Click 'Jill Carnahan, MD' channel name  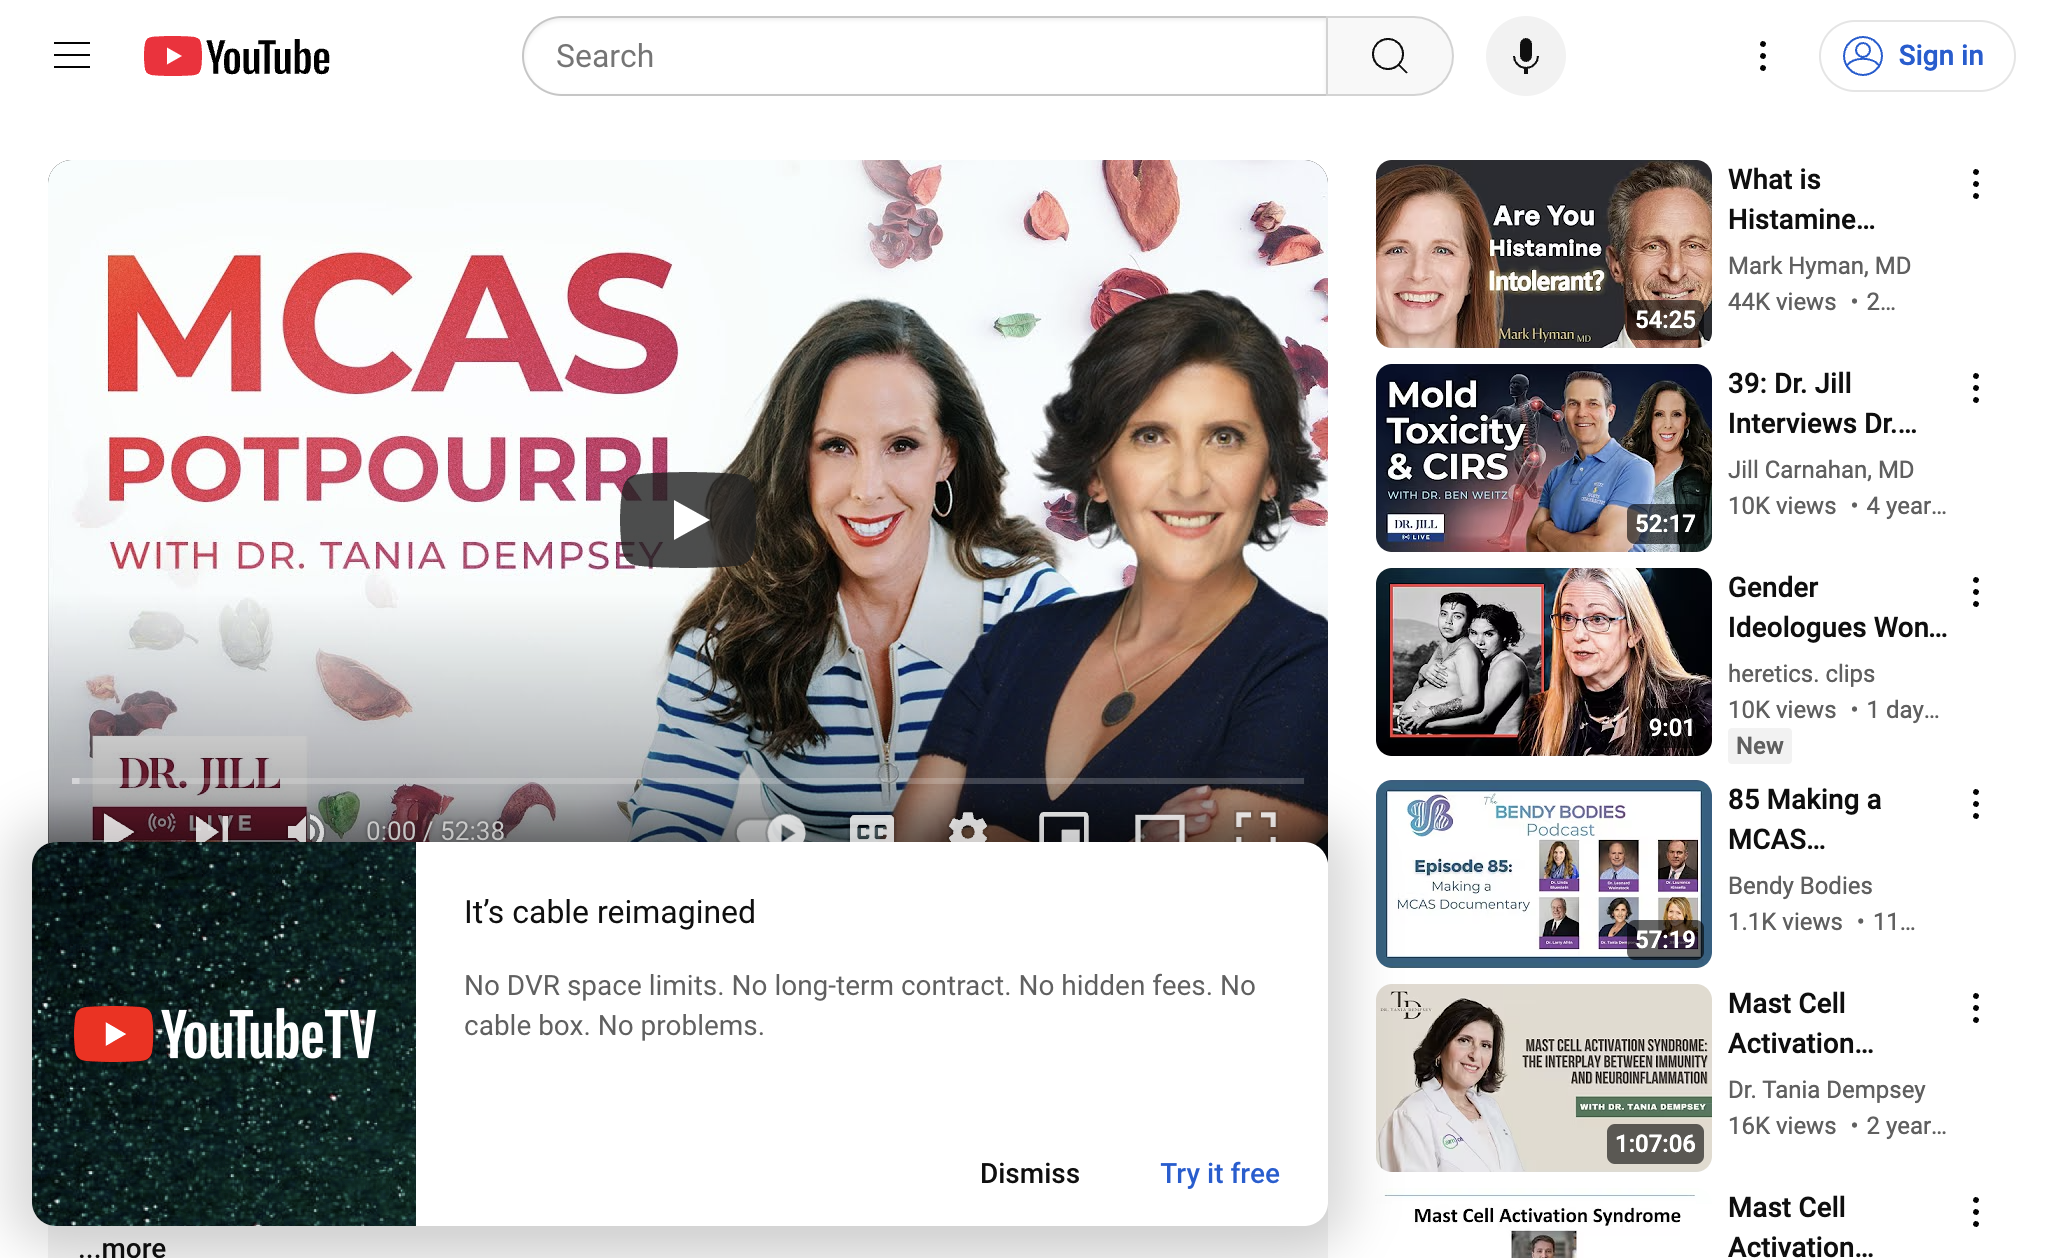click(1821, 469)
